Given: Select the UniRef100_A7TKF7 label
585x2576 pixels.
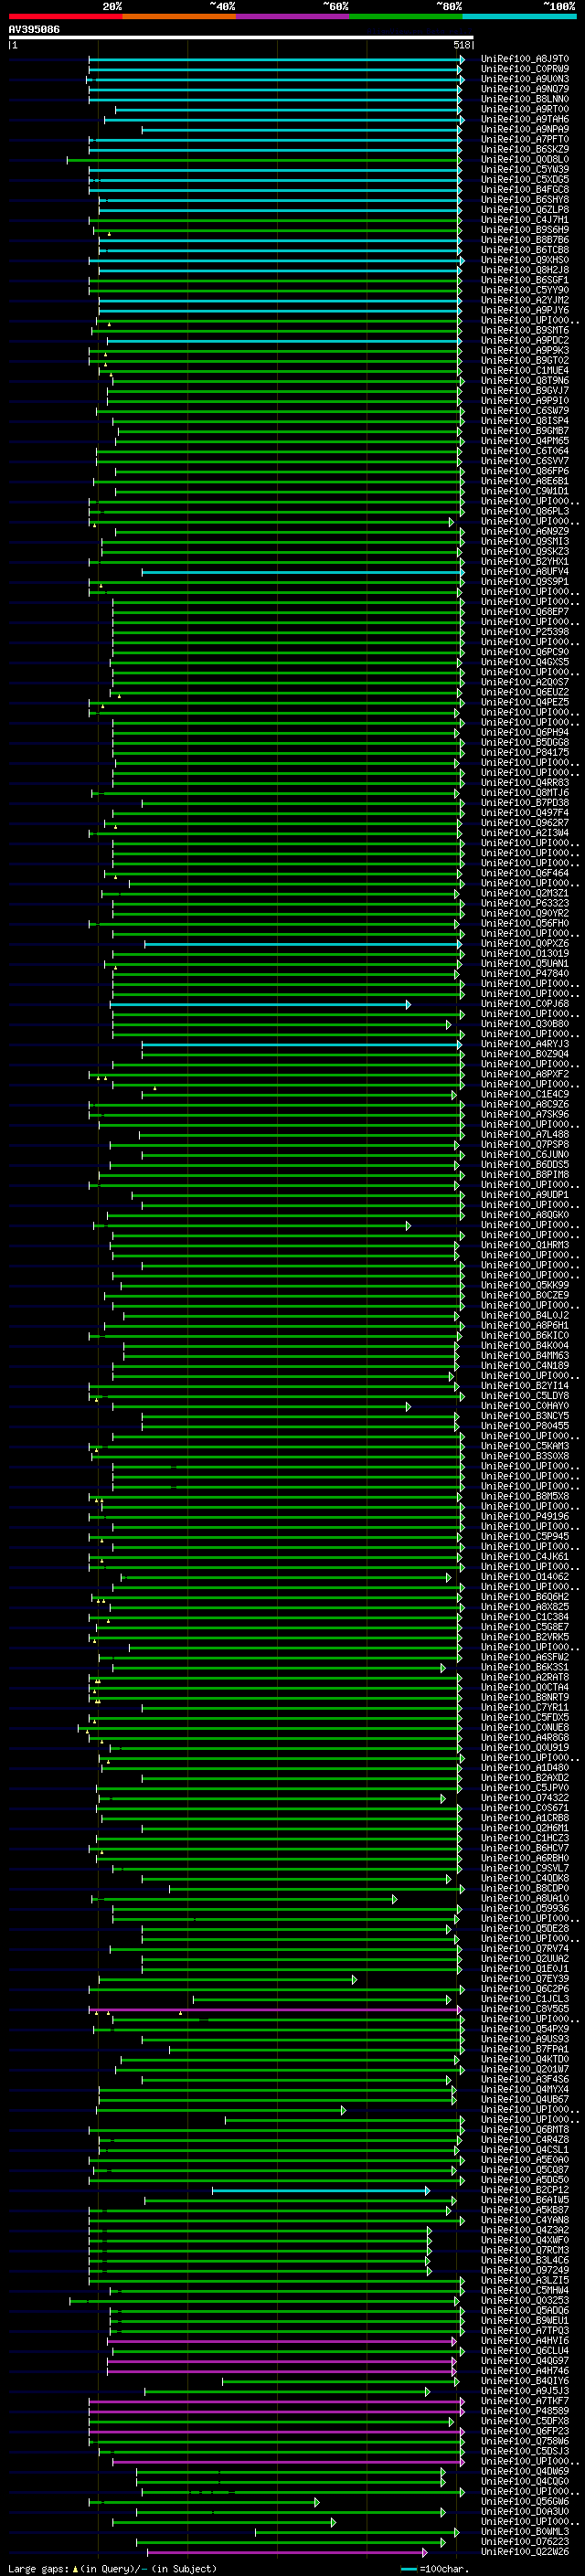Looking at the screenshot, I should pos(524,2401).
